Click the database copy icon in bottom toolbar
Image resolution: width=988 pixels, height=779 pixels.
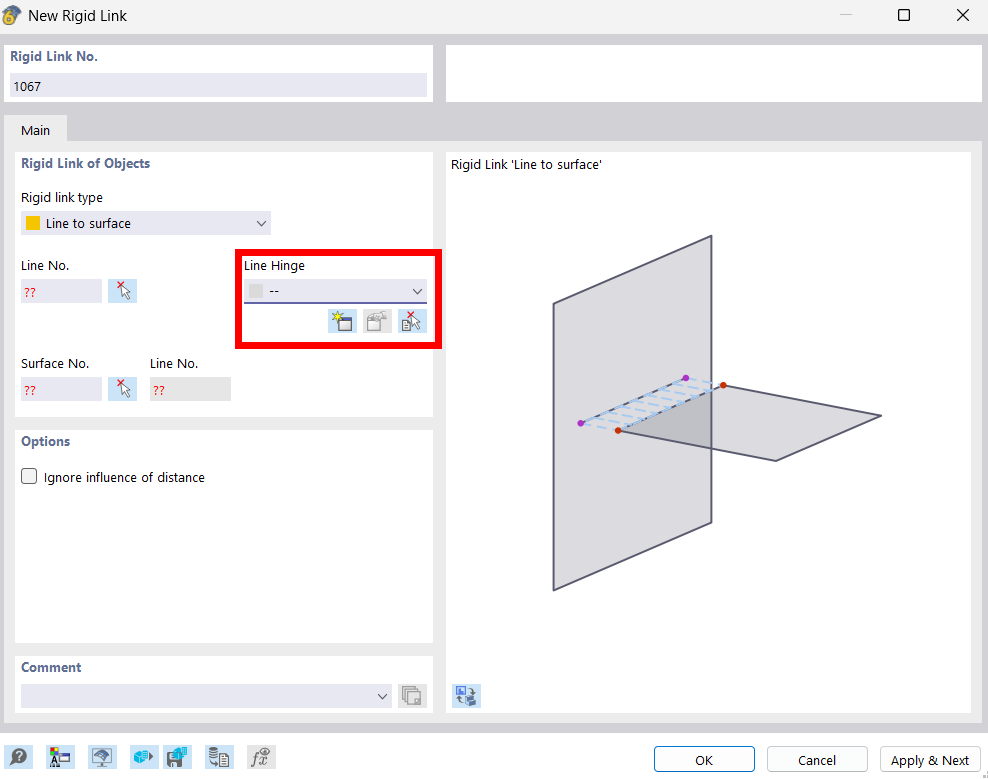click(x=219, y=758)
